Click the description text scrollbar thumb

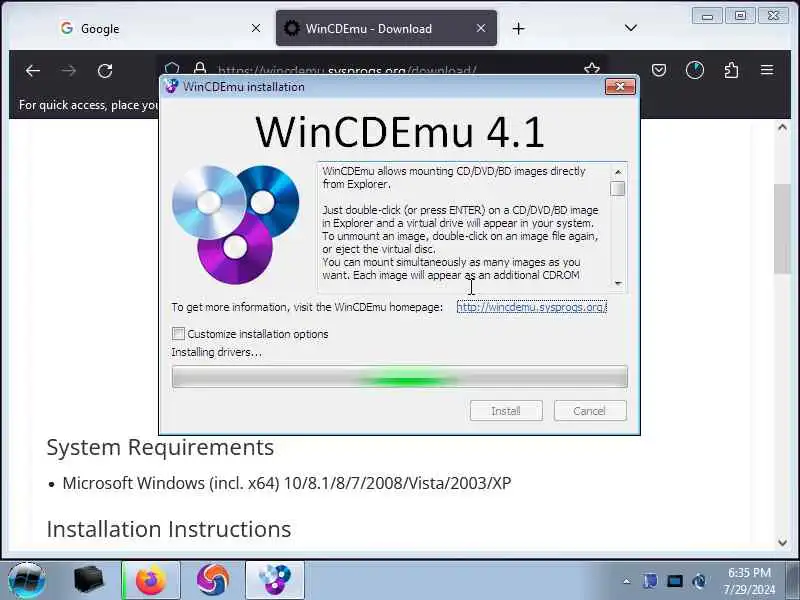[x=618, y=188]
